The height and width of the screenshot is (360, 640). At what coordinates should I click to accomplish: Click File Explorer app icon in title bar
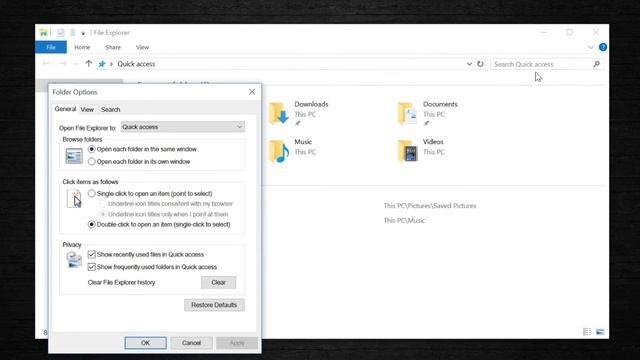coord(44,33)
